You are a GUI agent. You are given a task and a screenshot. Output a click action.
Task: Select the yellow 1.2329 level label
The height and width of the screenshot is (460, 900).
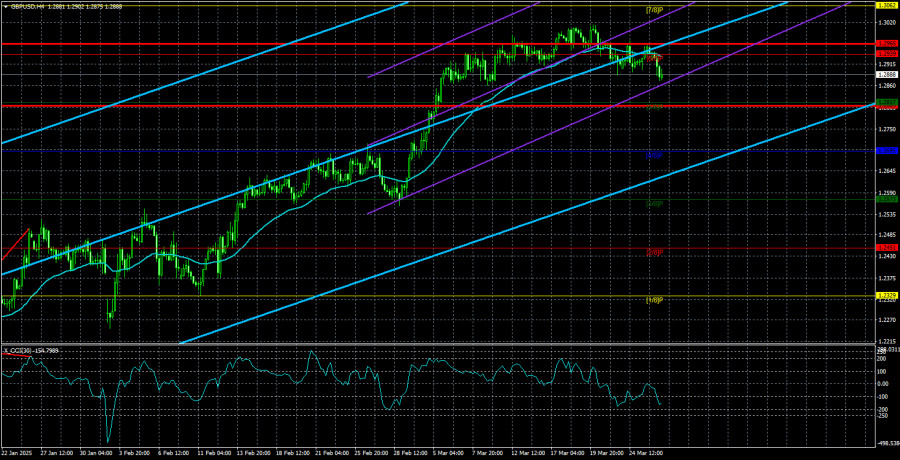(885, 295)
